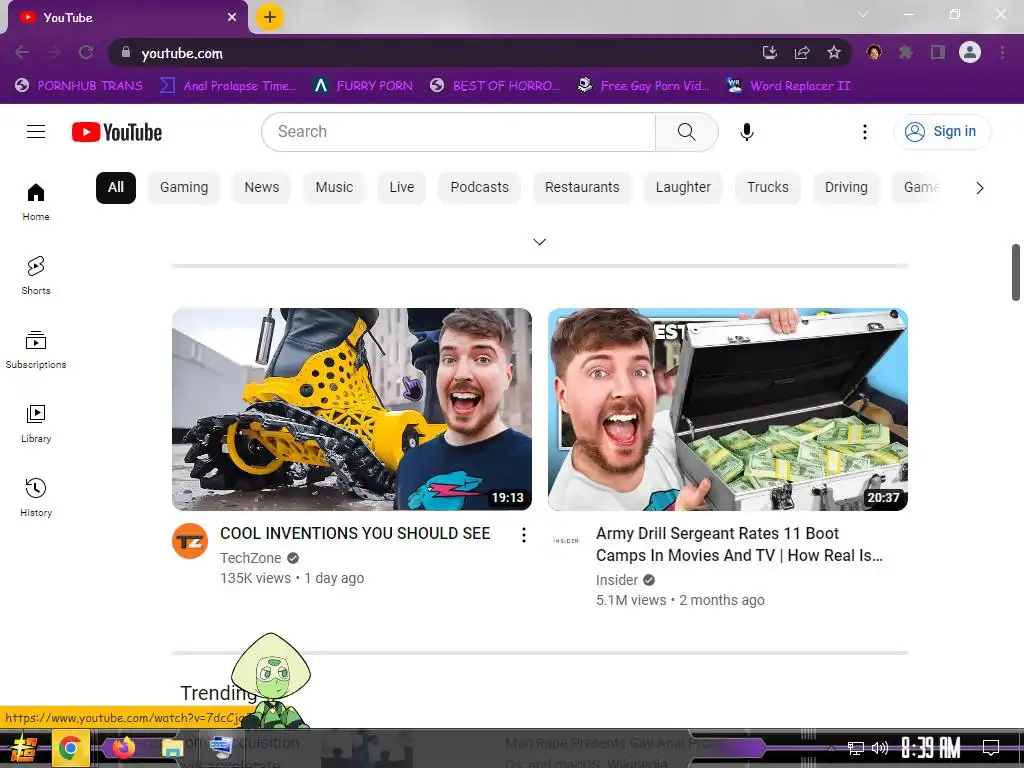The height and width of the screenshot is (768, 1024).
Task: Expand section with the down chevron
Action: tap(539, 242)
